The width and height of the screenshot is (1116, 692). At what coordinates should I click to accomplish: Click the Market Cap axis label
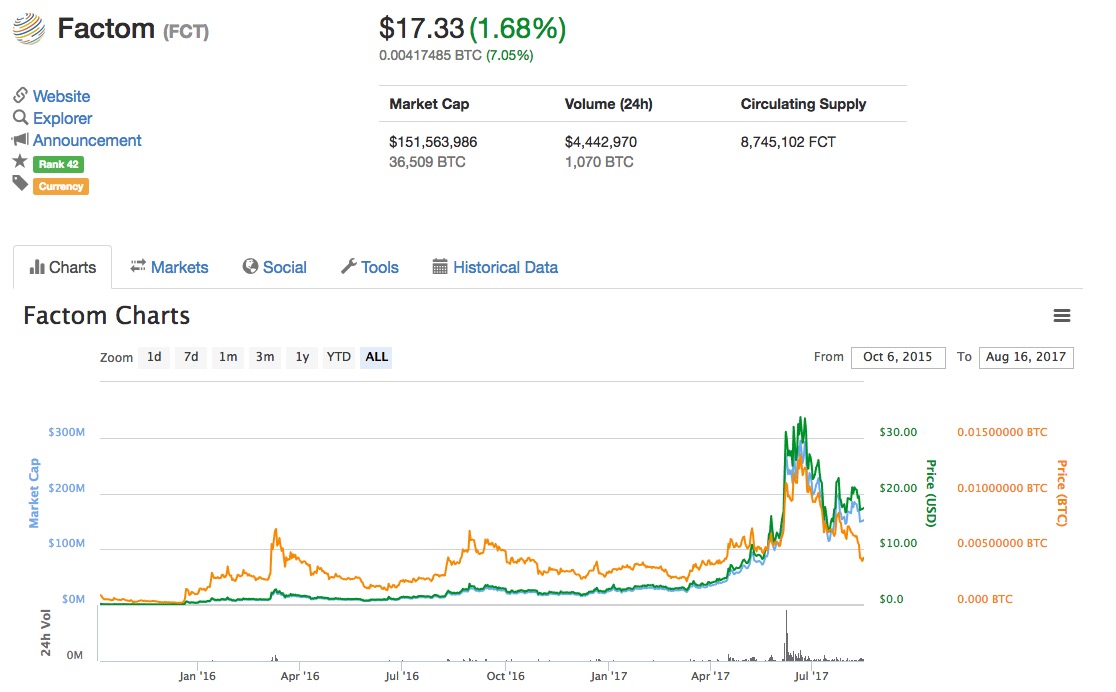click(x=34, y=493)
